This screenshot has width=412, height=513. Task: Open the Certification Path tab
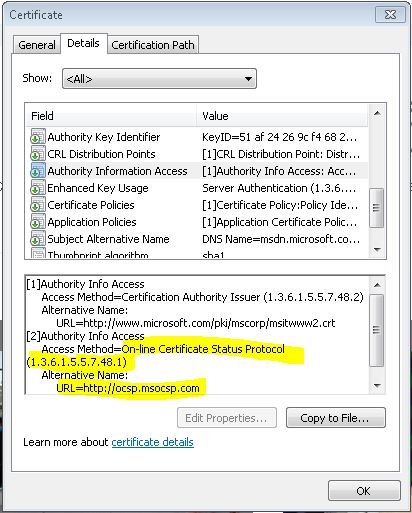(153, 45)
